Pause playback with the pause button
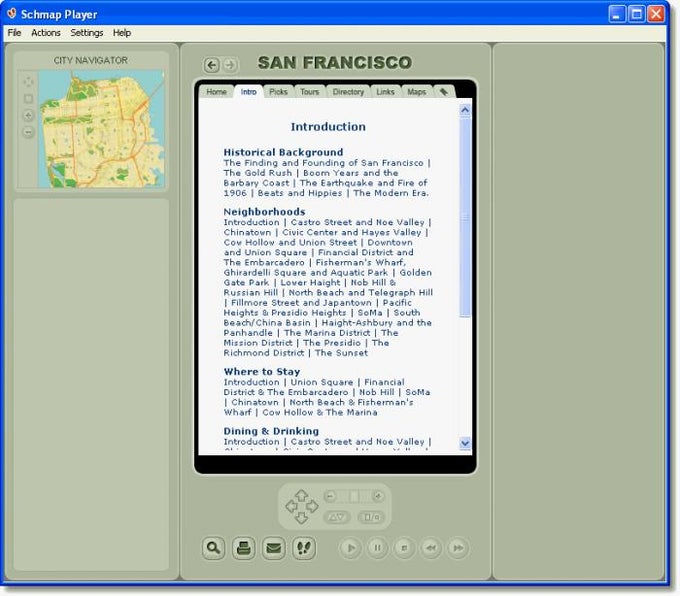Viewport: 680px width, 596px height. tap(377, 548)
